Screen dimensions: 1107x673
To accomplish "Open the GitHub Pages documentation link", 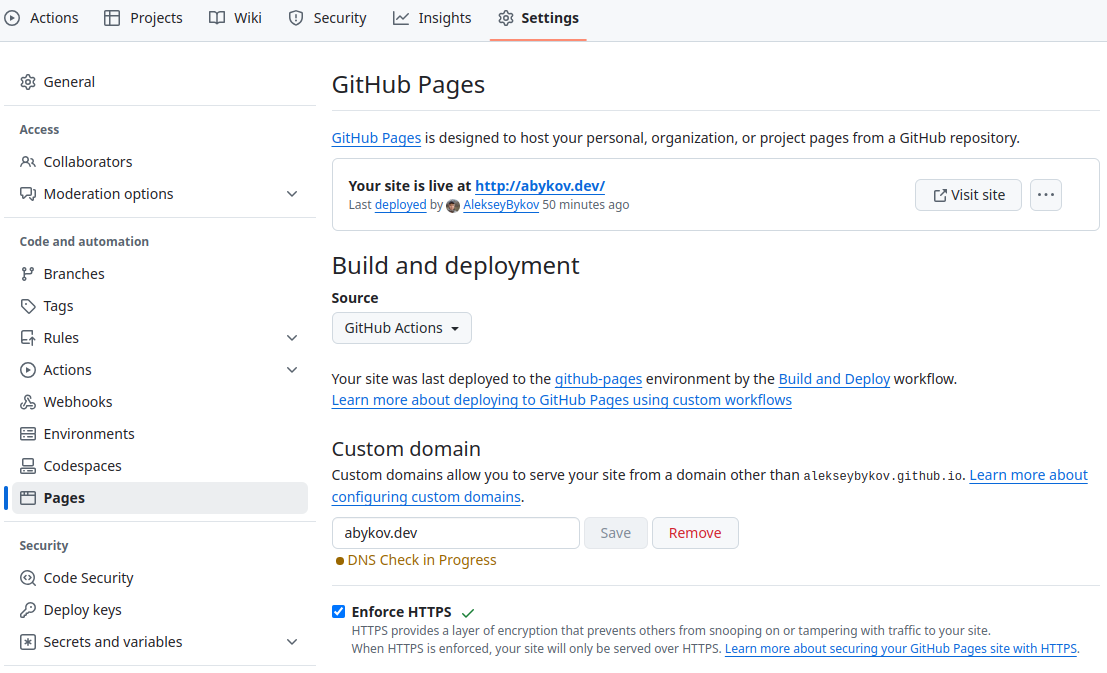I will [x=376, y=138].
